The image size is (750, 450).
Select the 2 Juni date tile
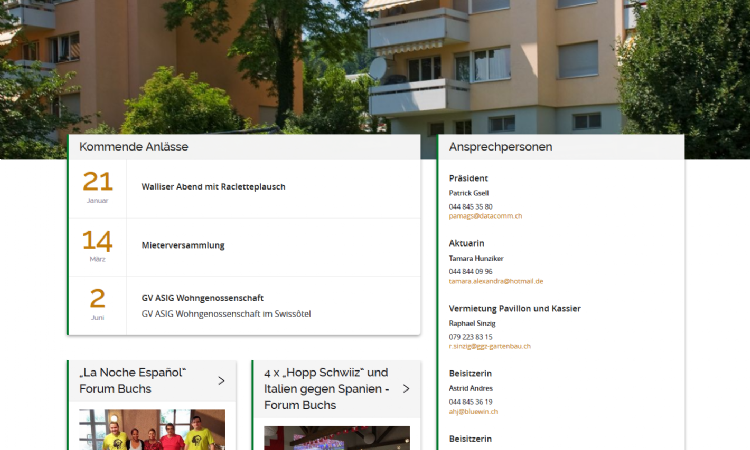(x=98, y=306)
